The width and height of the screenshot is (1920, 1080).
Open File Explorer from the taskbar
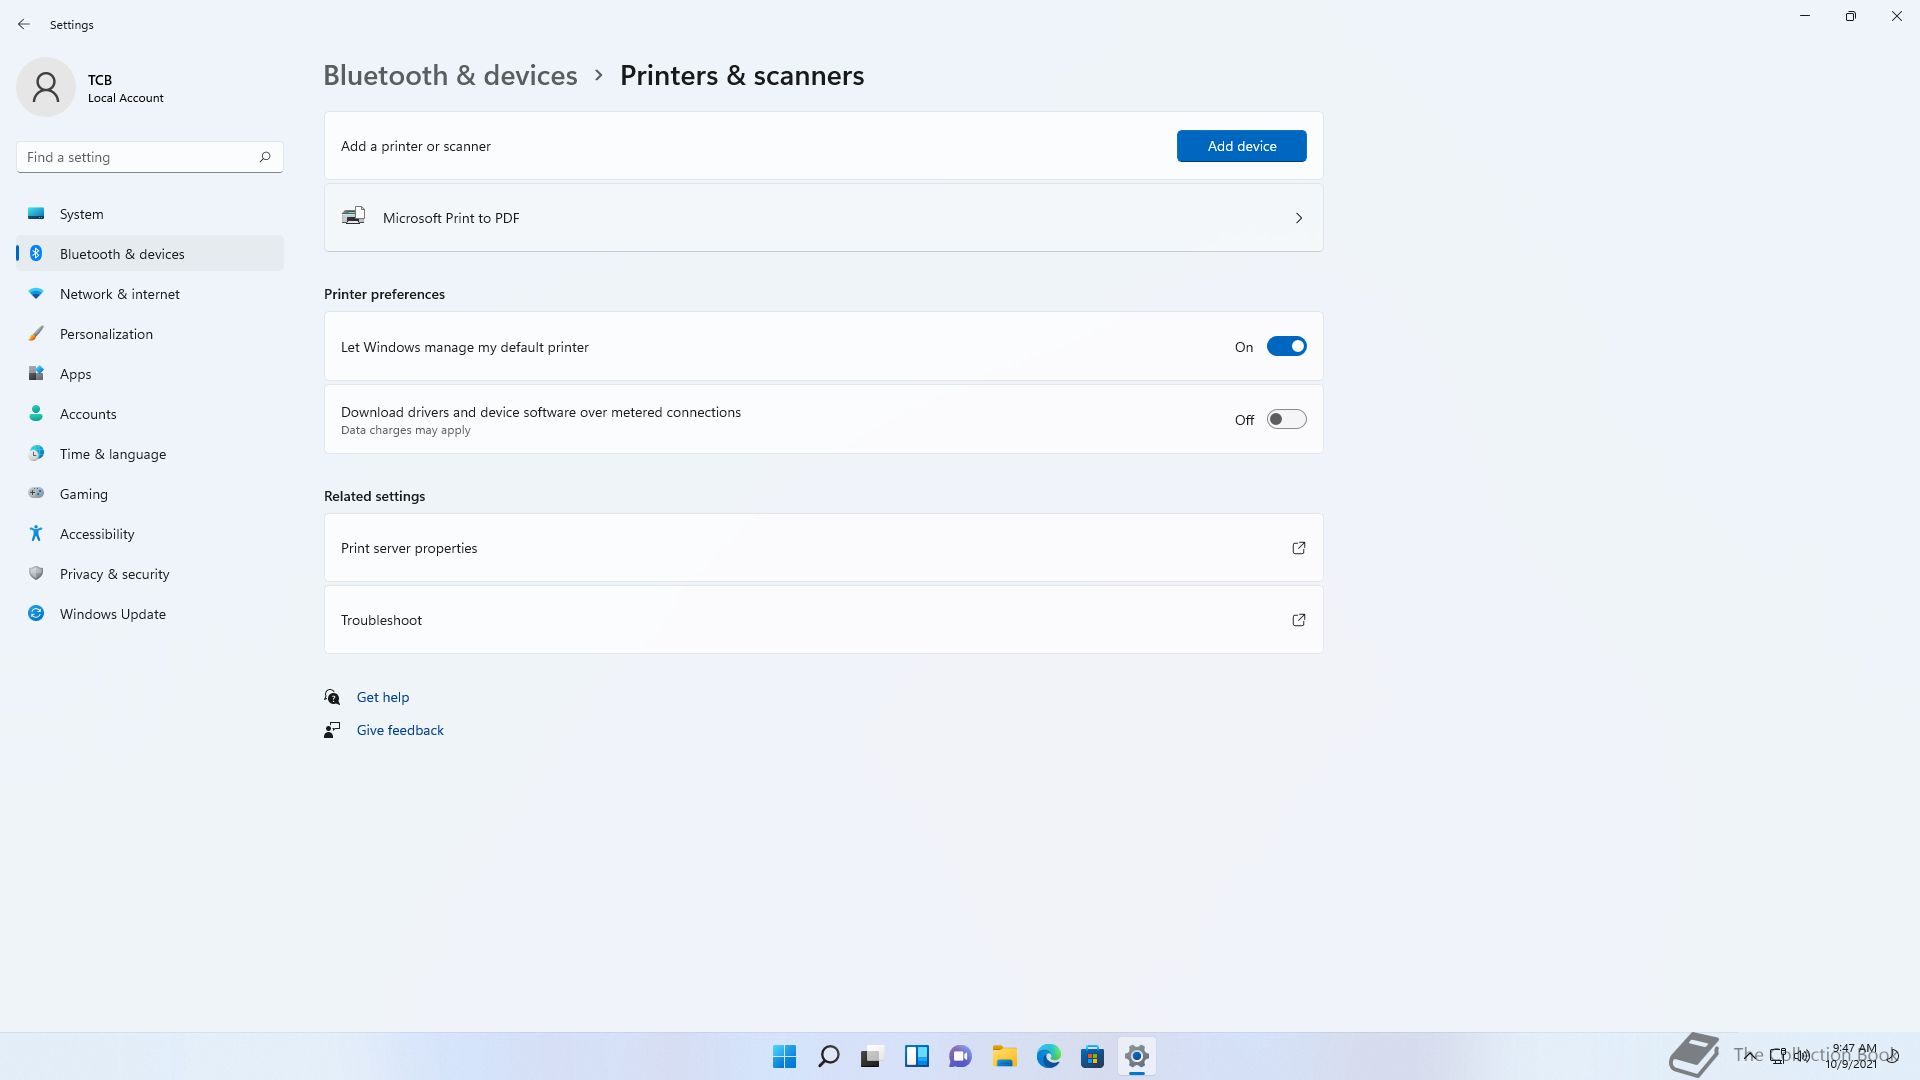click(1005, 1056)
